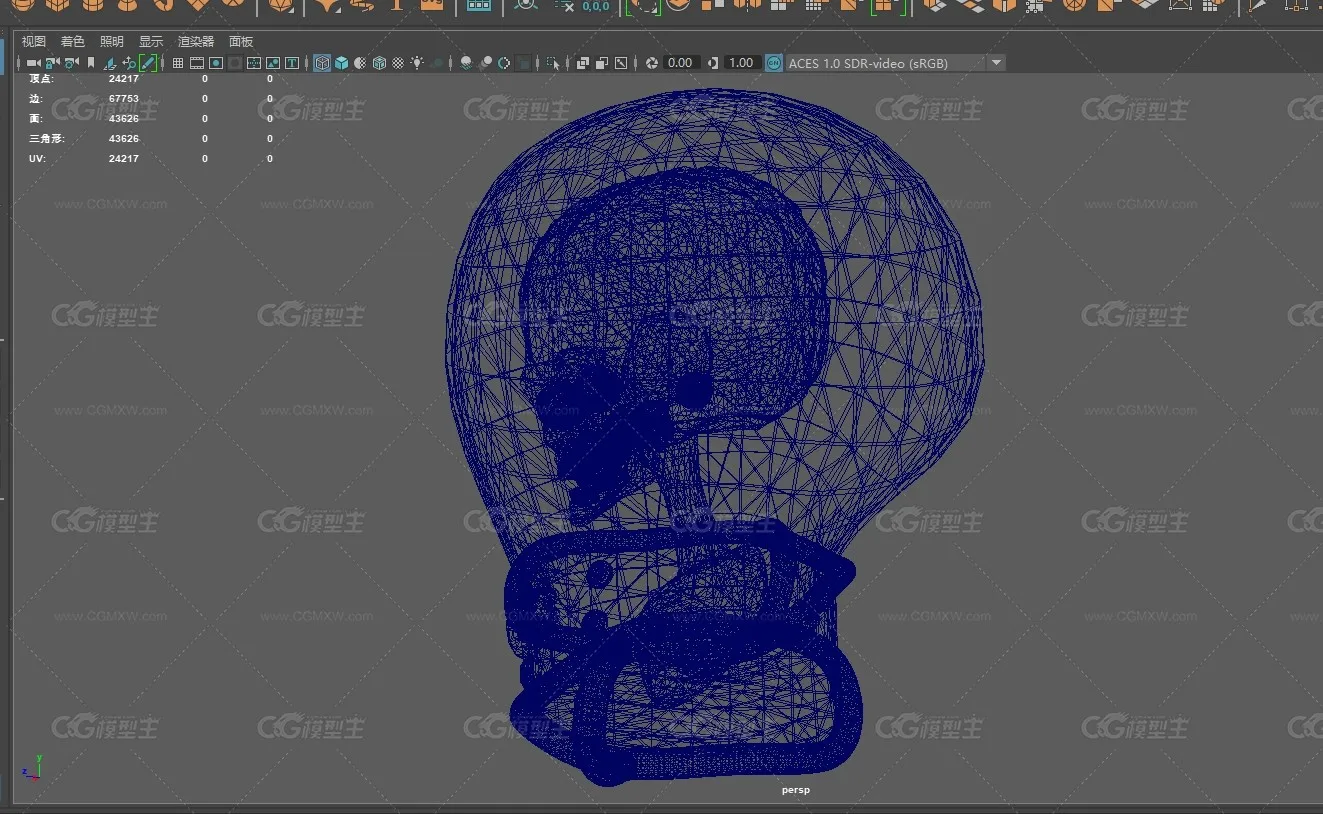Open the 着色 panel menu
1323x814 pixels.
[x=73, y=41]
